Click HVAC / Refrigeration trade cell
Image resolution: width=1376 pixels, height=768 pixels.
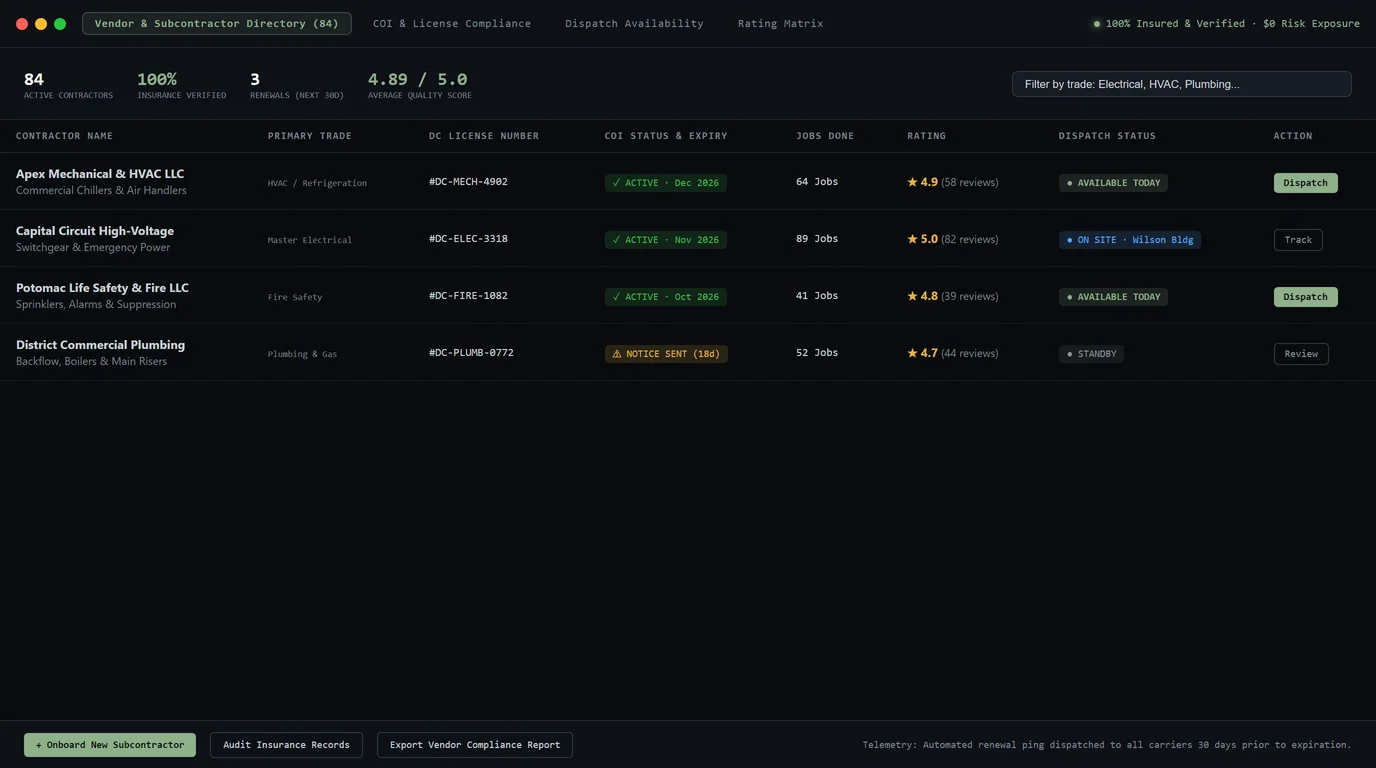click(x=317, y=183)
